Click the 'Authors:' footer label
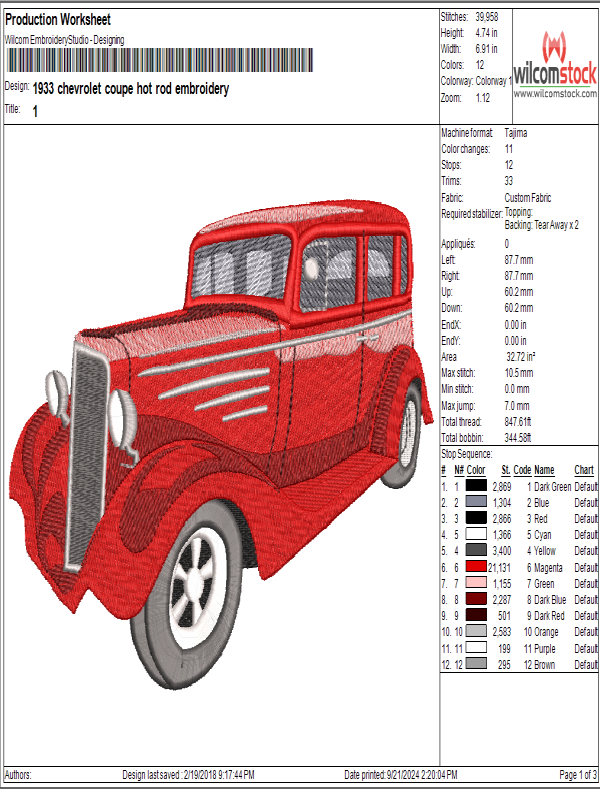Screen dimensions: 600x789 [18, 775]
